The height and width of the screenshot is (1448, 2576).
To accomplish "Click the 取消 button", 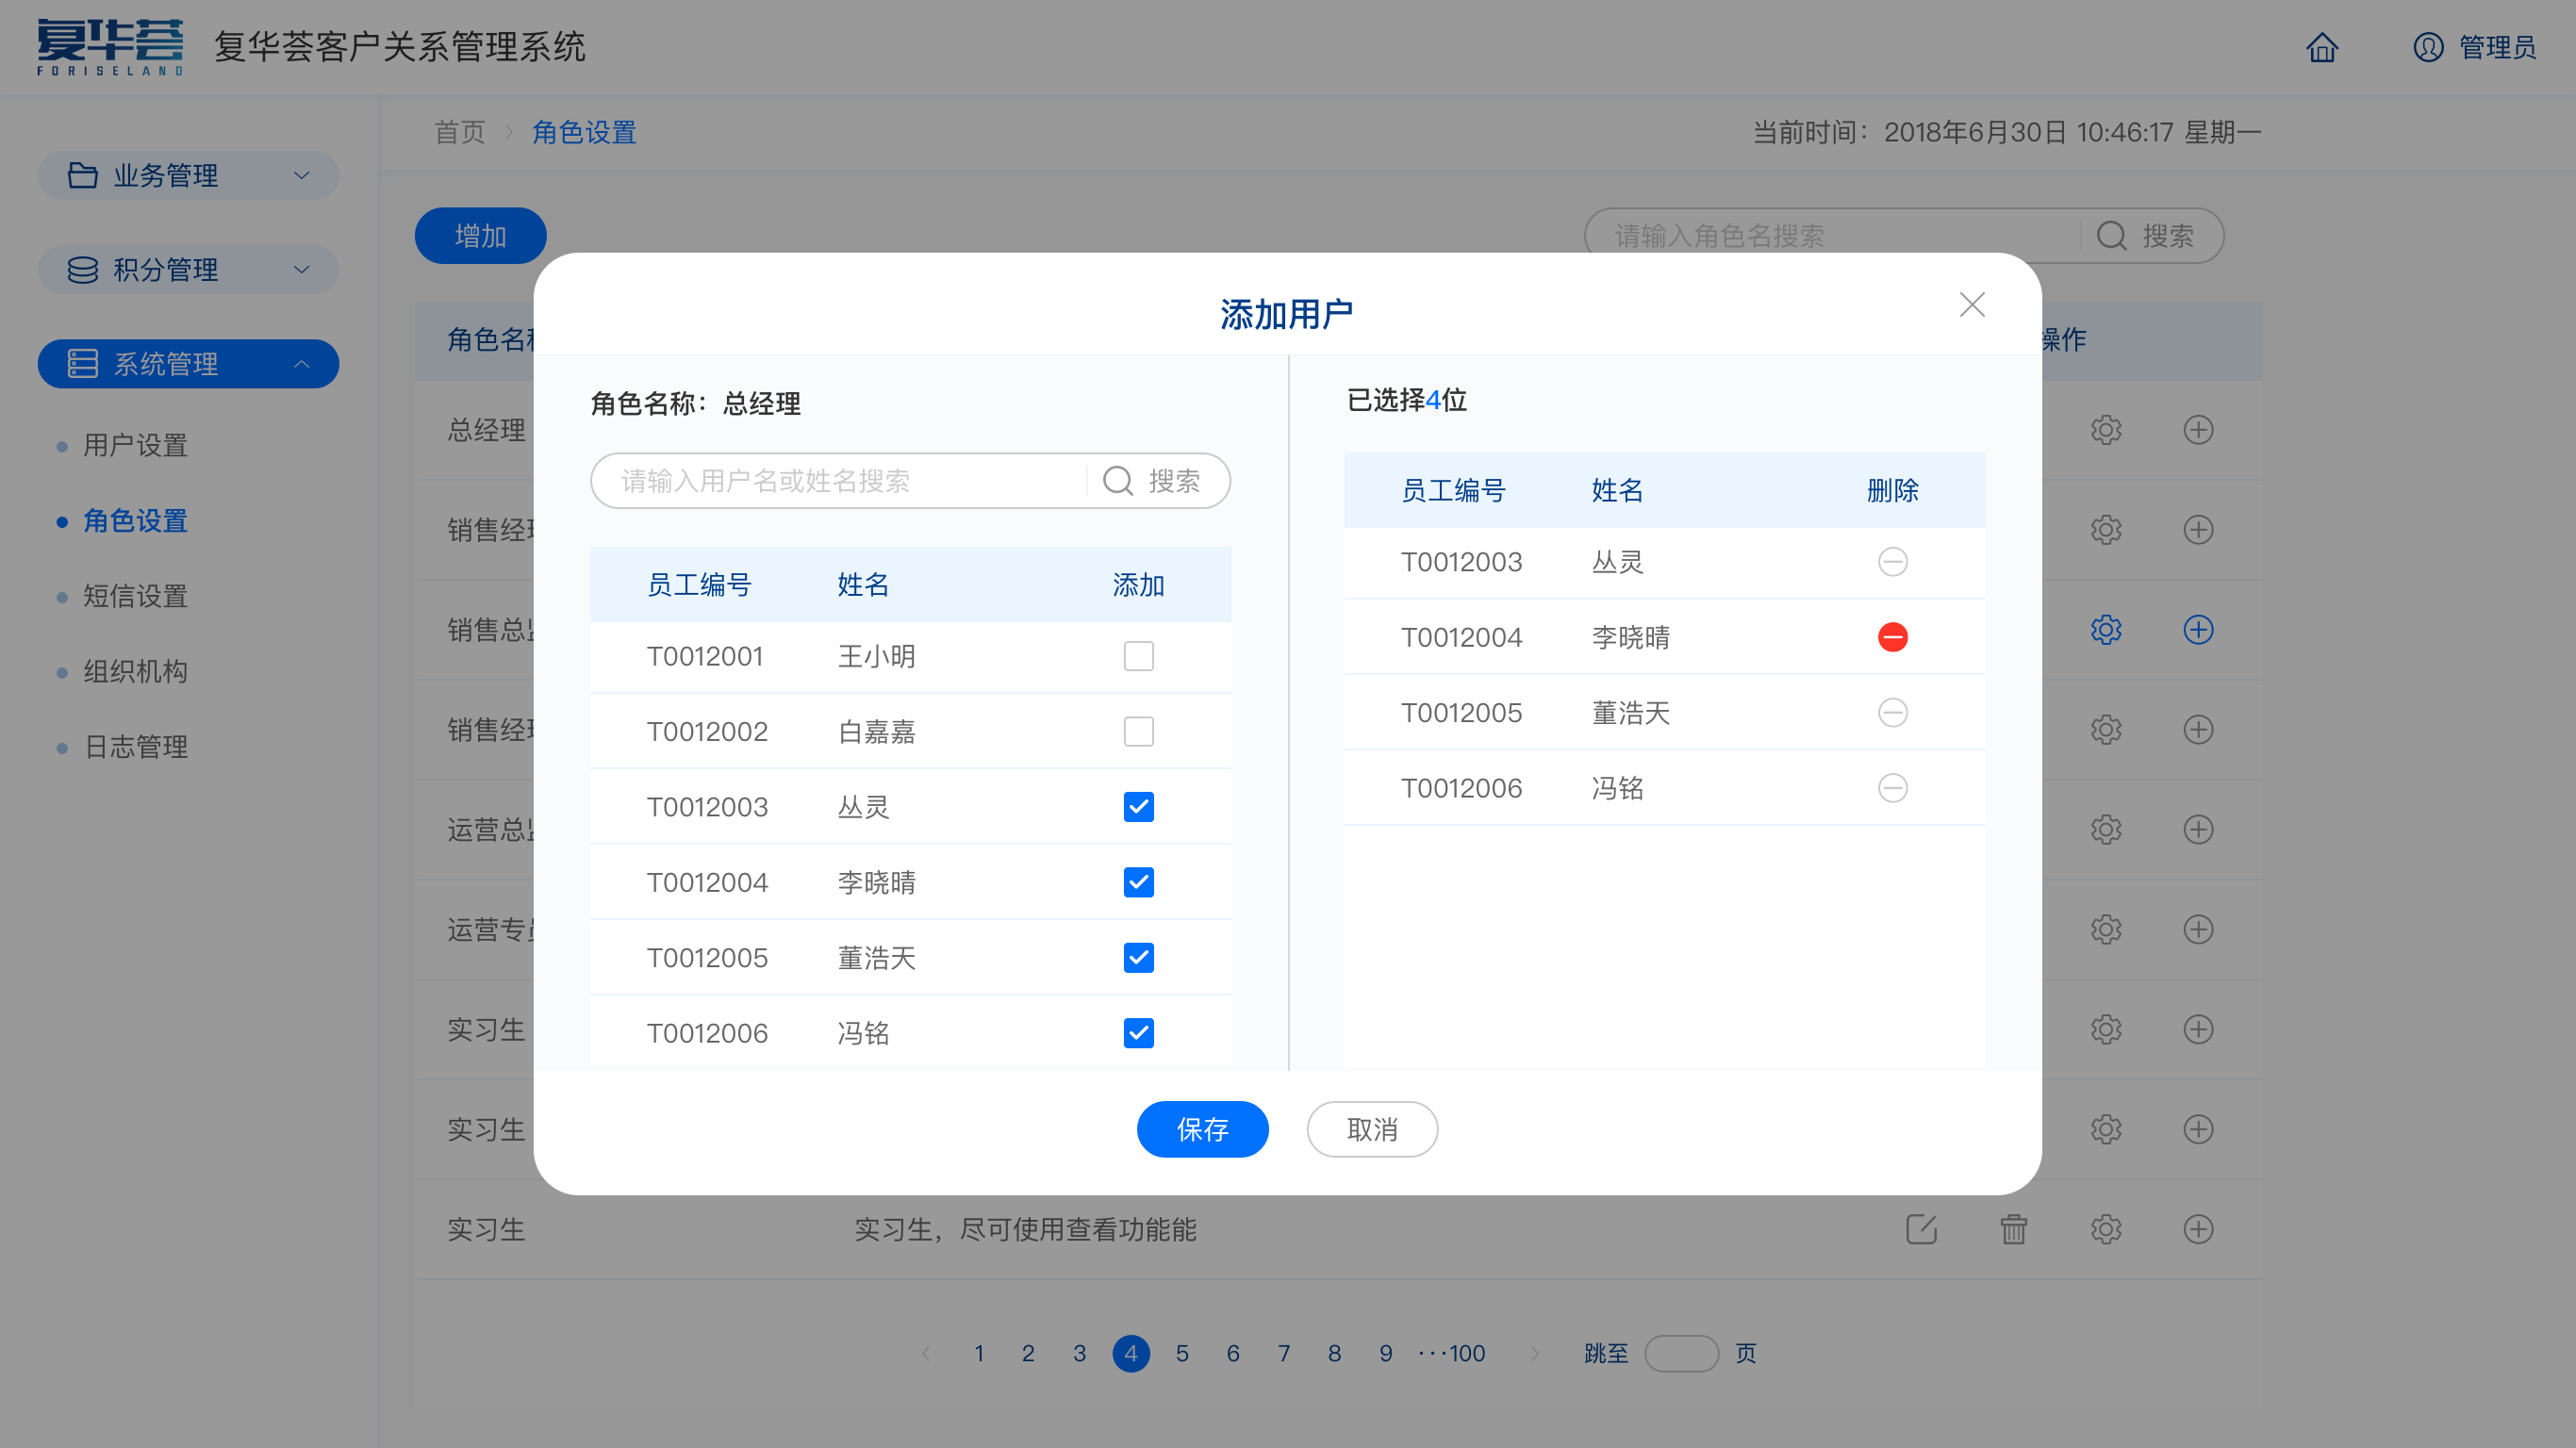I will 1372,1129.
